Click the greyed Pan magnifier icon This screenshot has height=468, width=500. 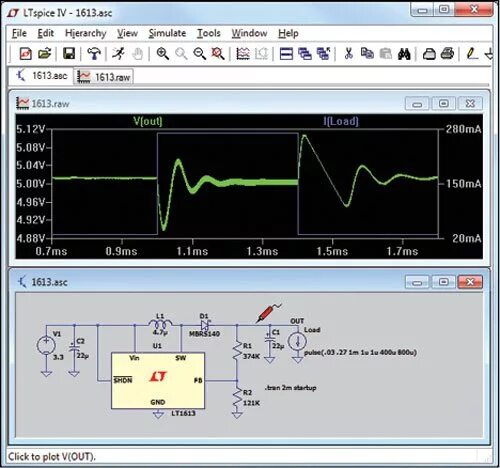181,54
